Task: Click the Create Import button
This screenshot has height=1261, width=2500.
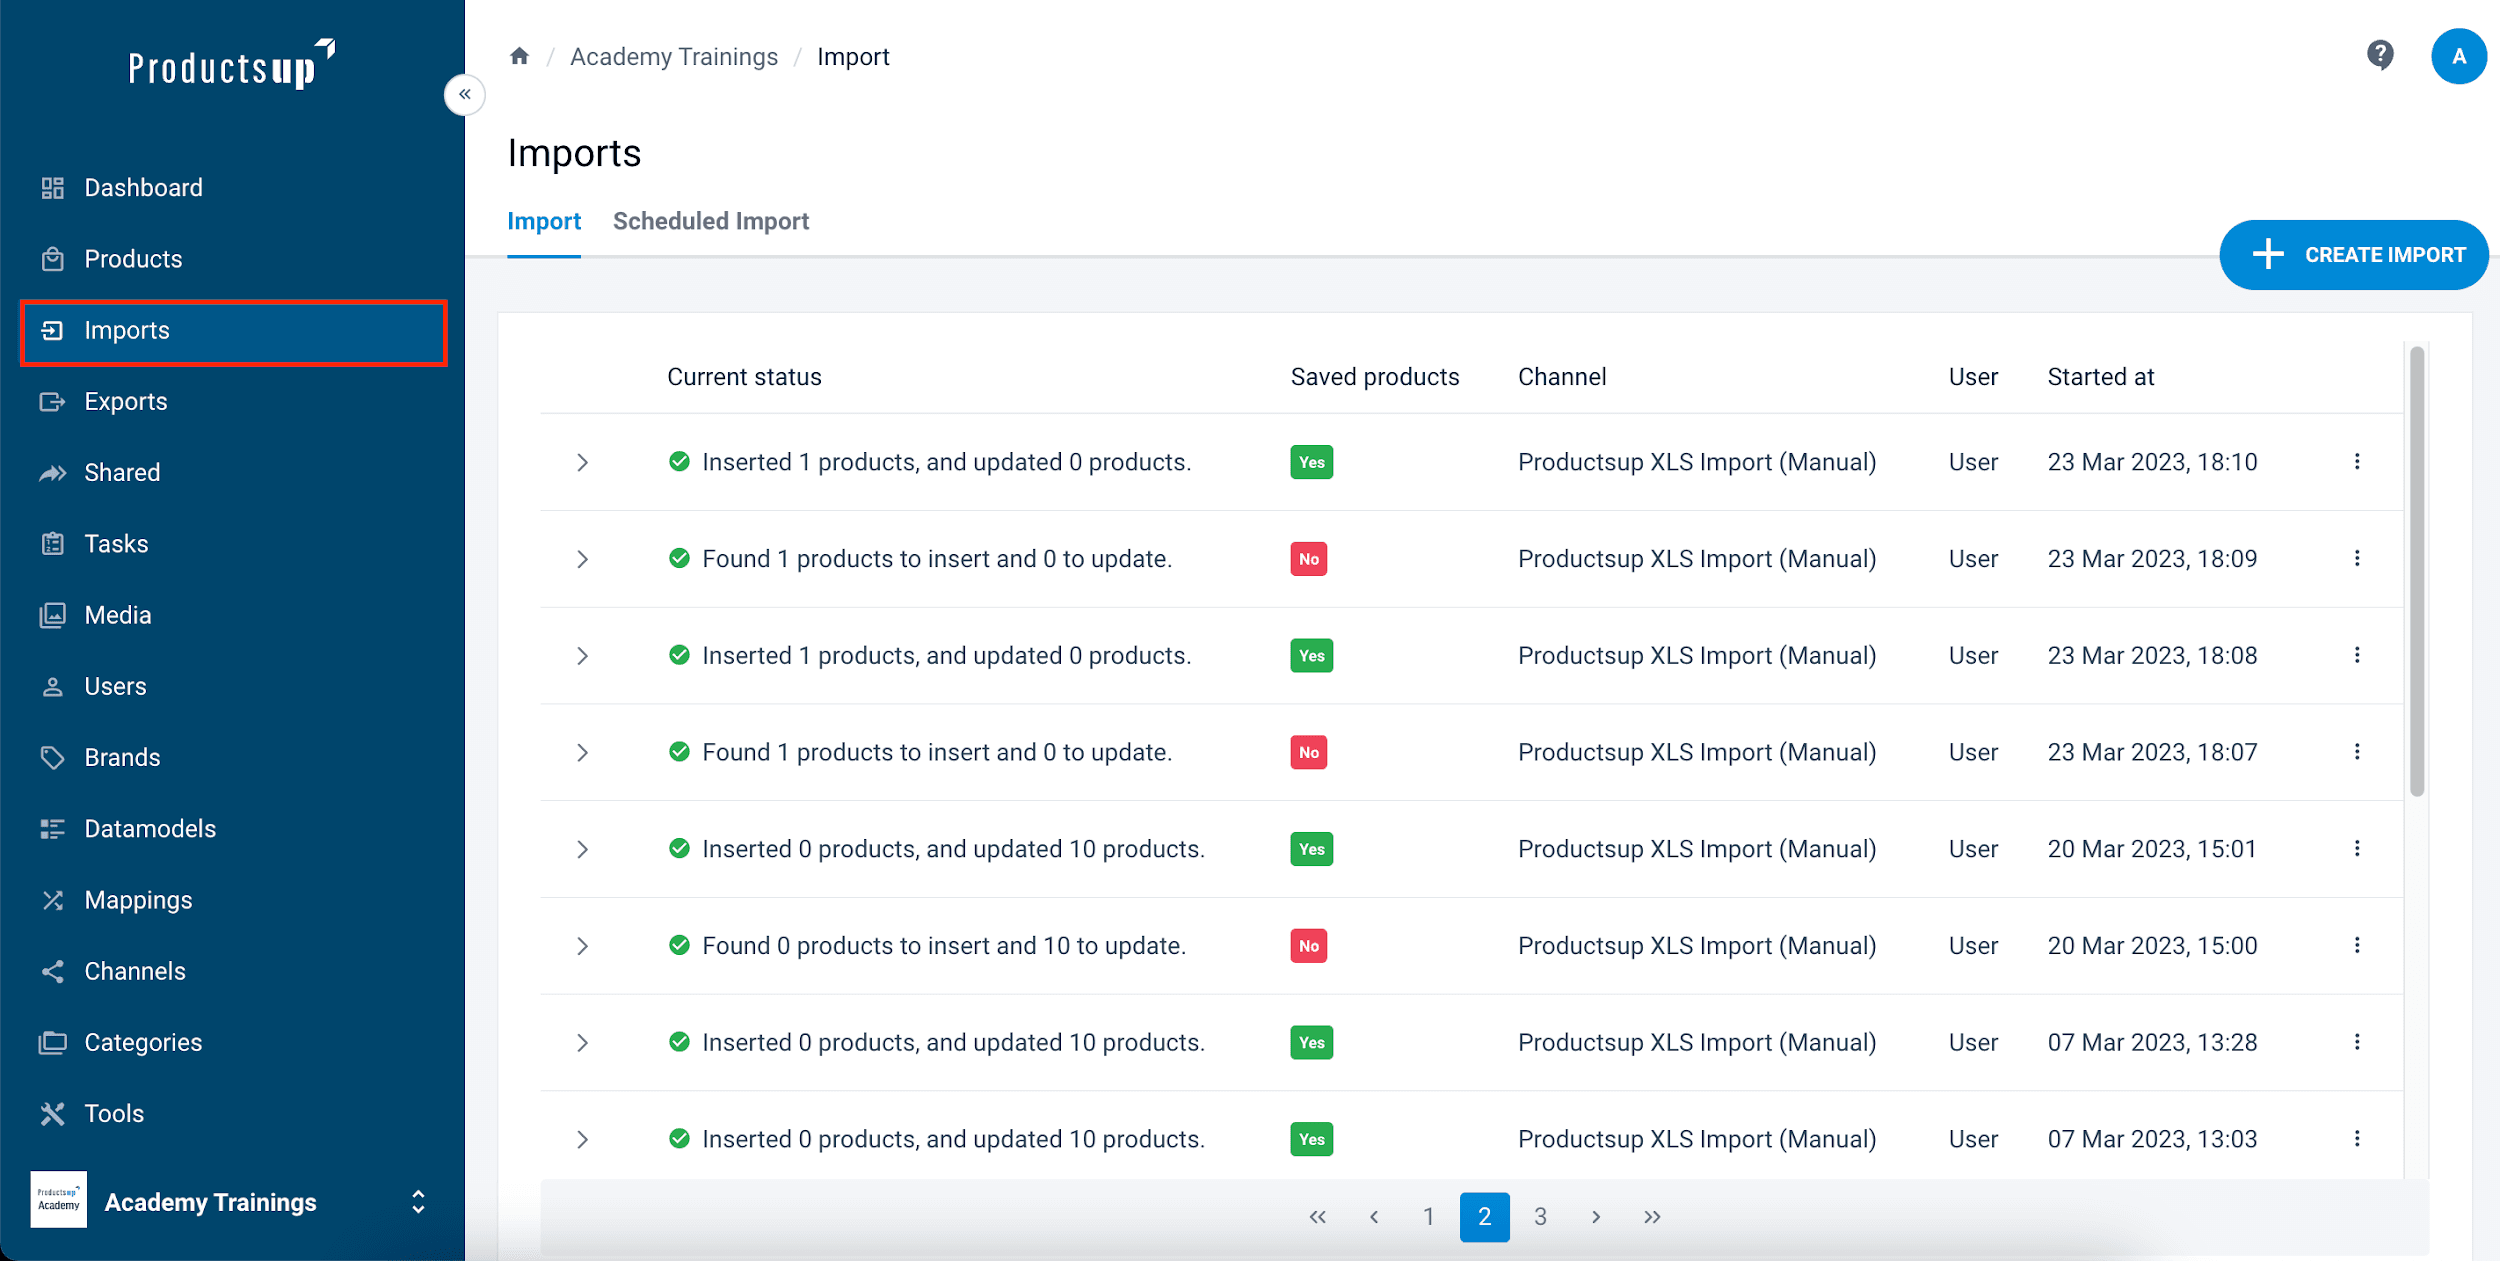Action: [2354, 255]
